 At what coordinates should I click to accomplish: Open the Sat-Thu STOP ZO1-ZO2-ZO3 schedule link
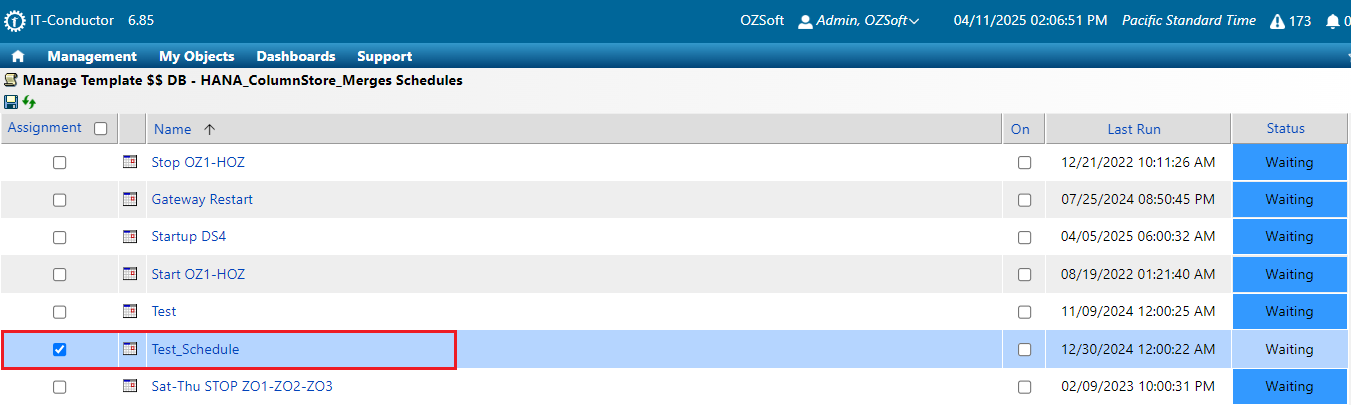tap(242, 386)
